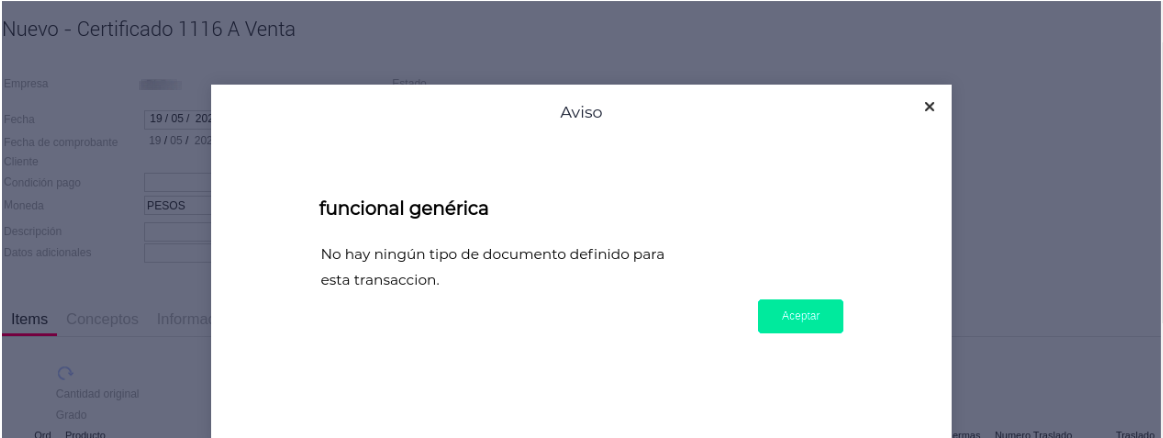
Task: Click the Fecha de comprobante date value
Action: 178,141
